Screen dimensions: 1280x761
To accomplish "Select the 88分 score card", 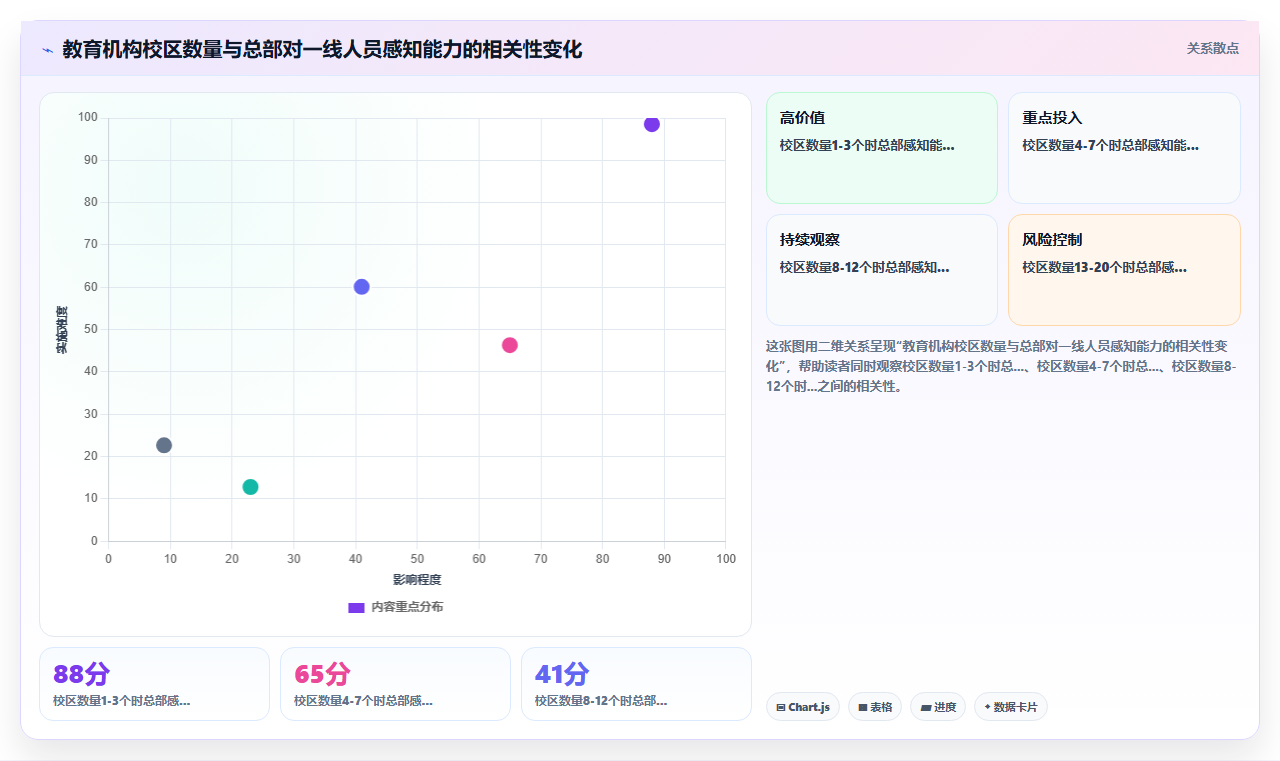I will pyautogui.click(x=154, y=684).
